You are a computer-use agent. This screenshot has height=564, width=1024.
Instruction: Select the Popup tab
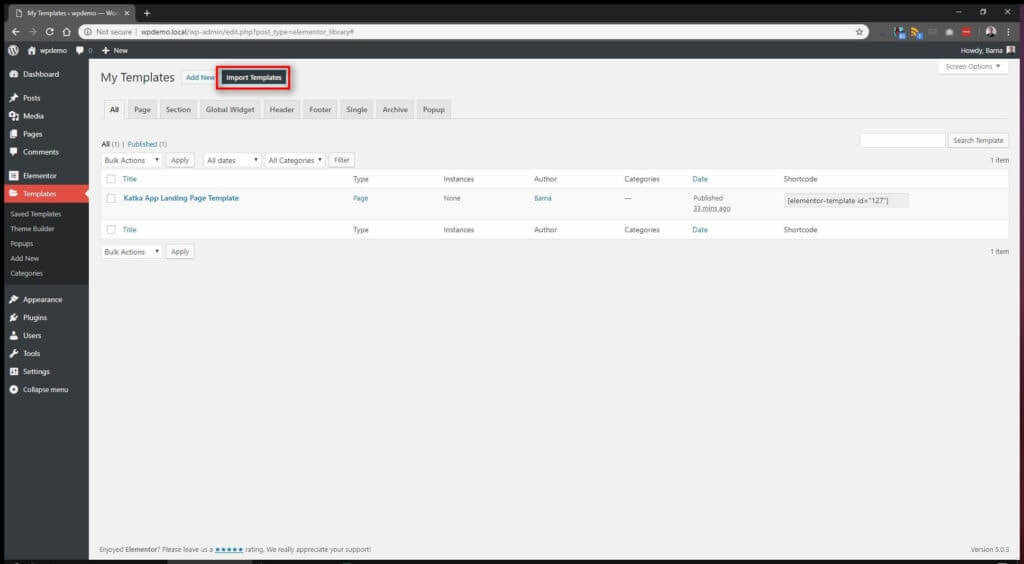433,110
